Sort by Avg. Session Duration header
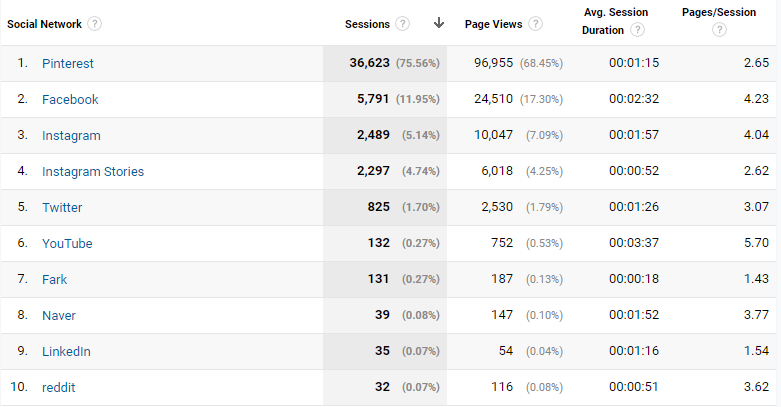This screenshot has width=781, height=407. pos(615,13)
